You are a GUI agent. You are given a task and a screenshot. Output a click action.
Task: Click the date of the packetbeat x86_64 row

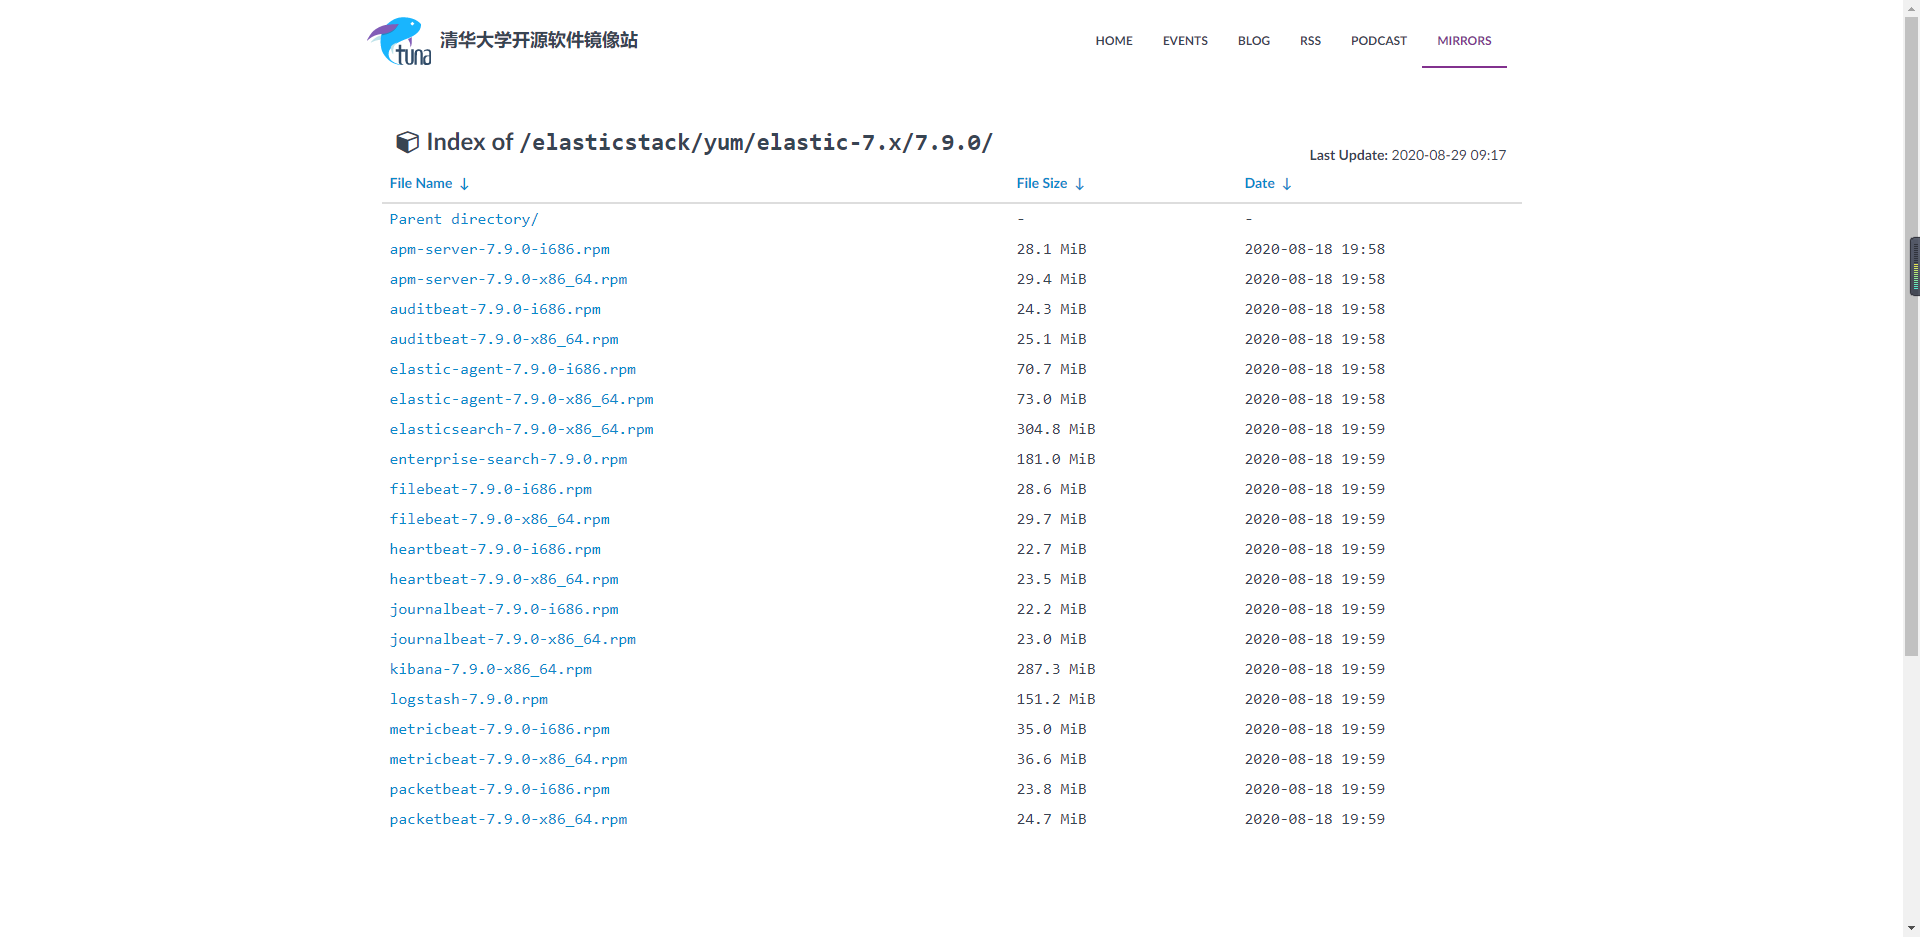1315,819
